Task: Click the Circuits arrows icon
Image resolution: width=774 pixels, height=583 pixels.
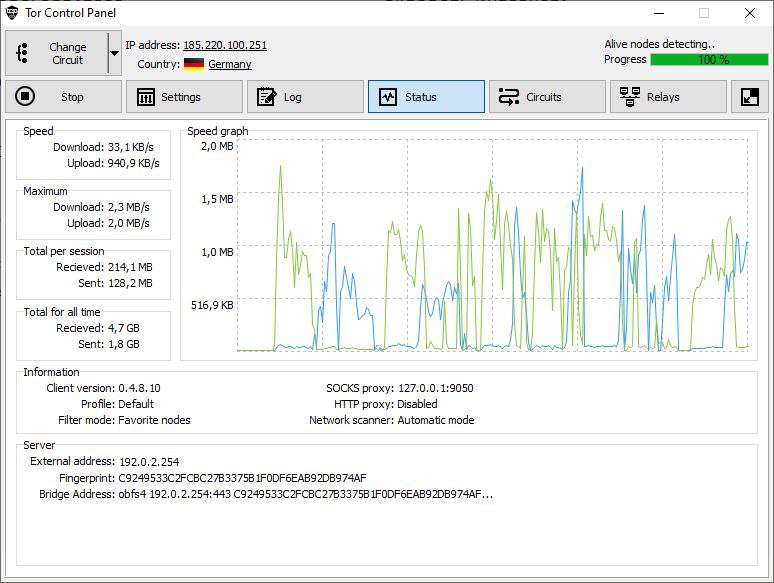Action: point(508,97)
